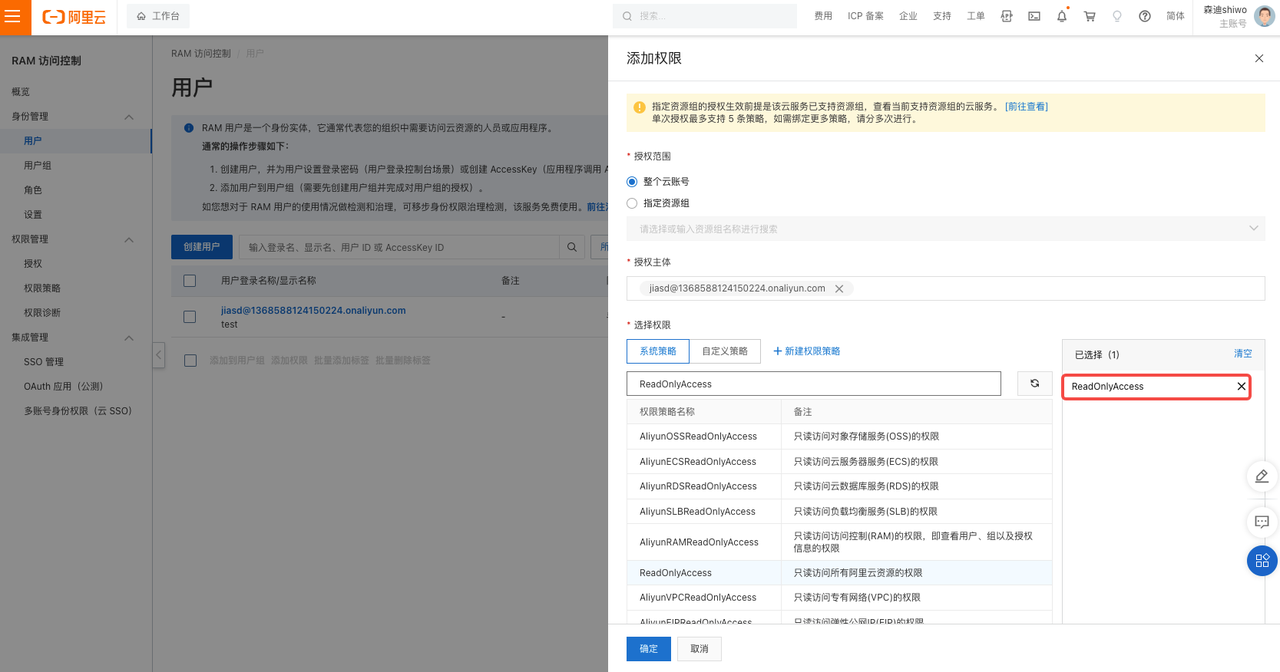Open the 工单 menu
1280x672 pixels.
(x=976, y=16)
